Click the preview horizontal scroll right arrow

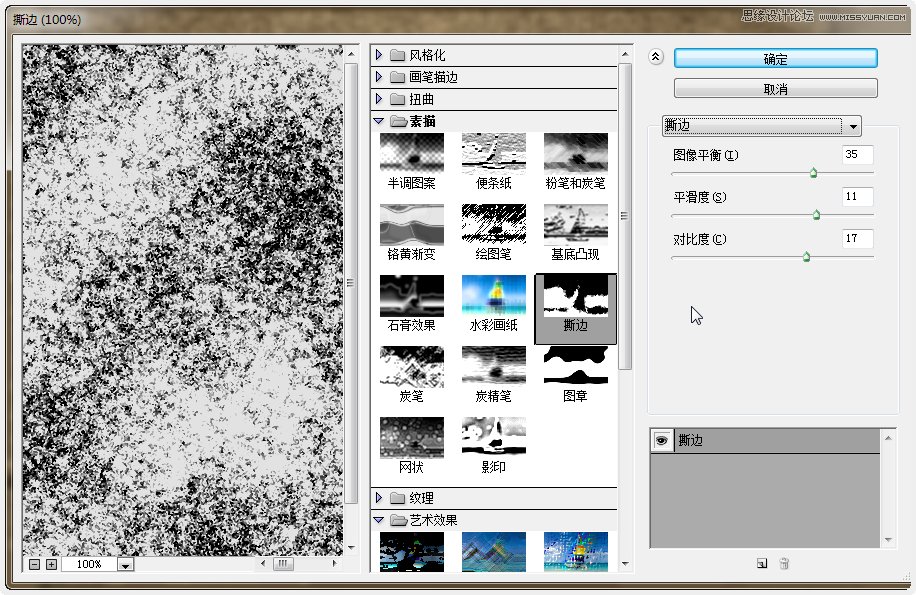point(334,563)
